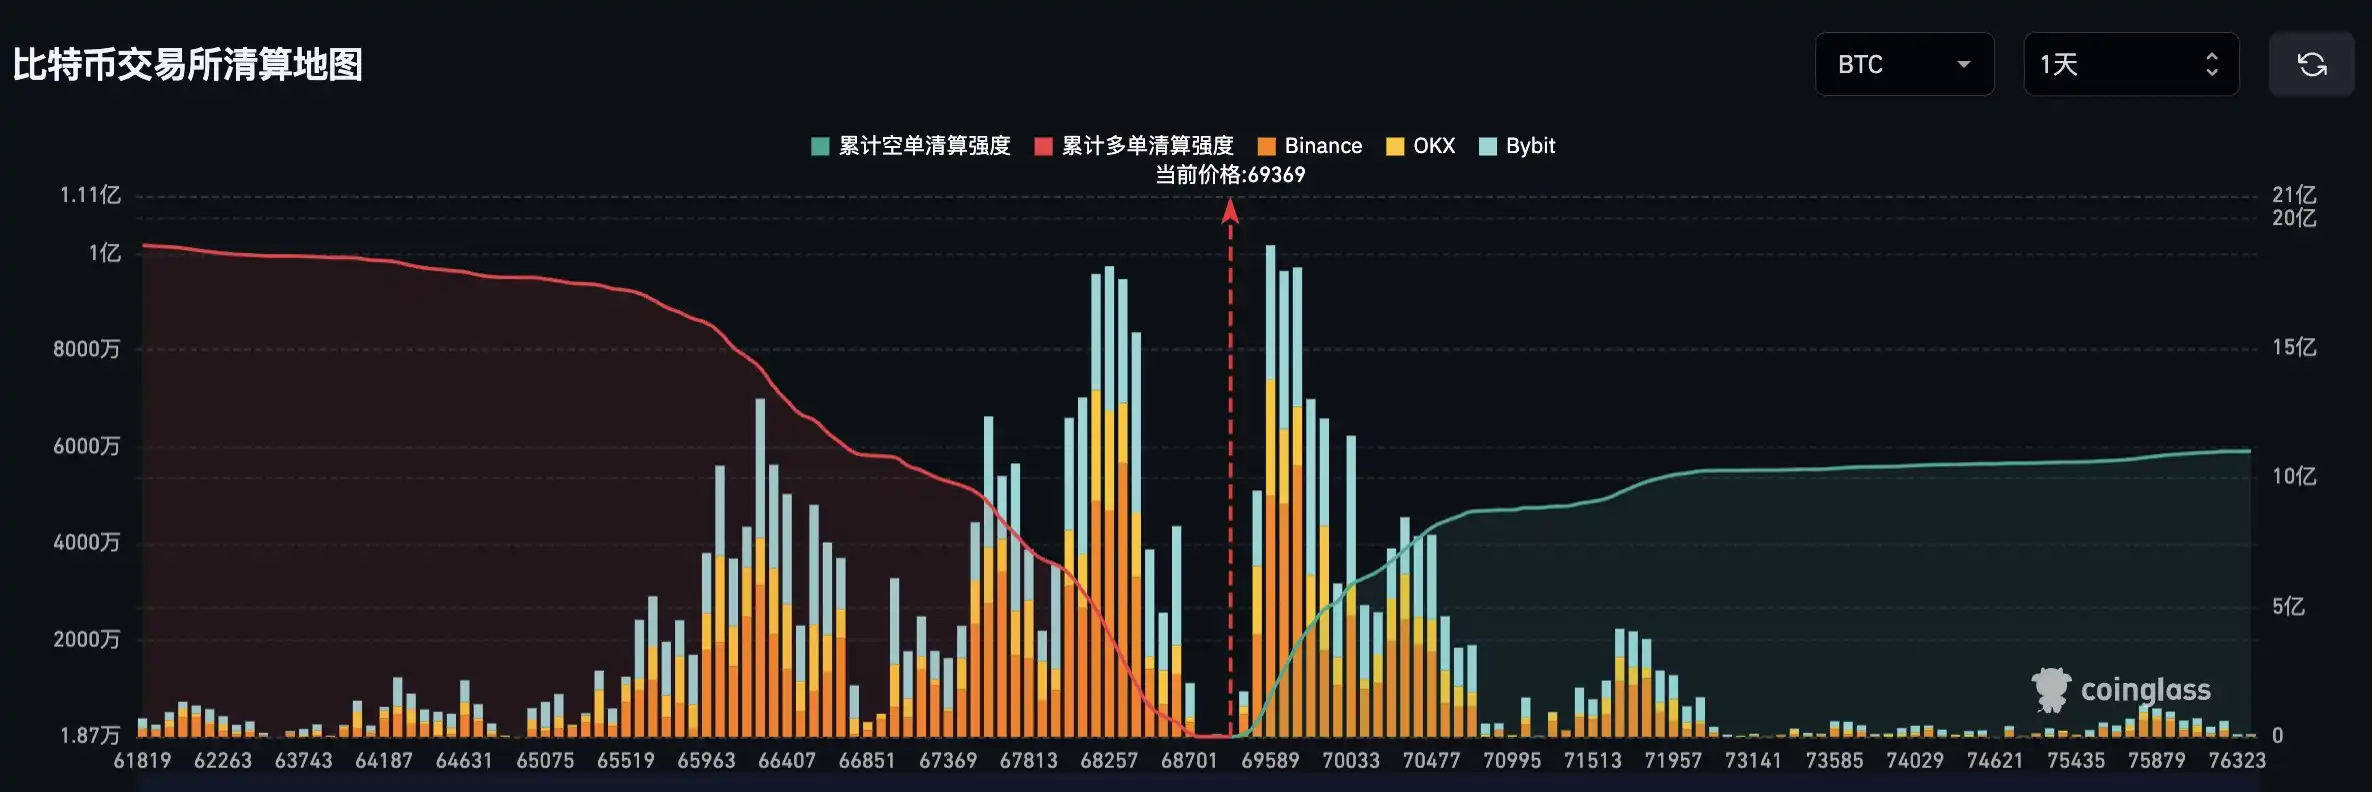Screen dimensions: 2372x792
Task: Click the red 累计多单 legend color square
Action: coord(1043,147)
